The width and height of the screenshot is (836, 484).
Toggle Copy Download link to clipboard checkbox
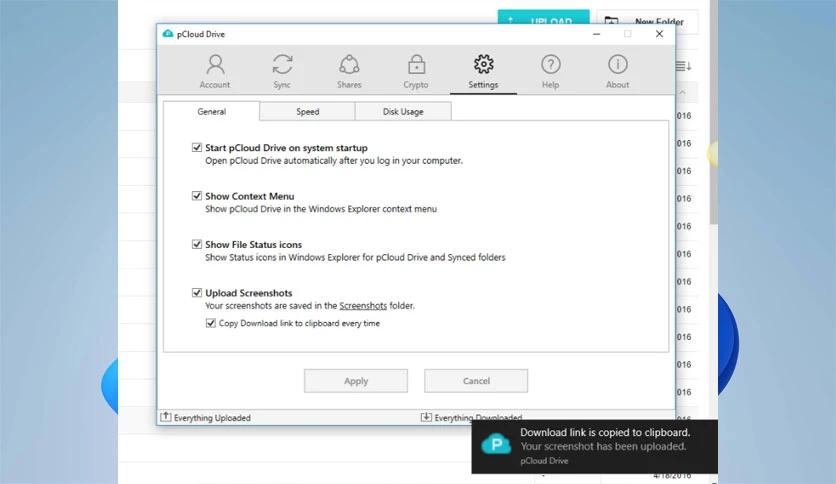pos(211,323)
